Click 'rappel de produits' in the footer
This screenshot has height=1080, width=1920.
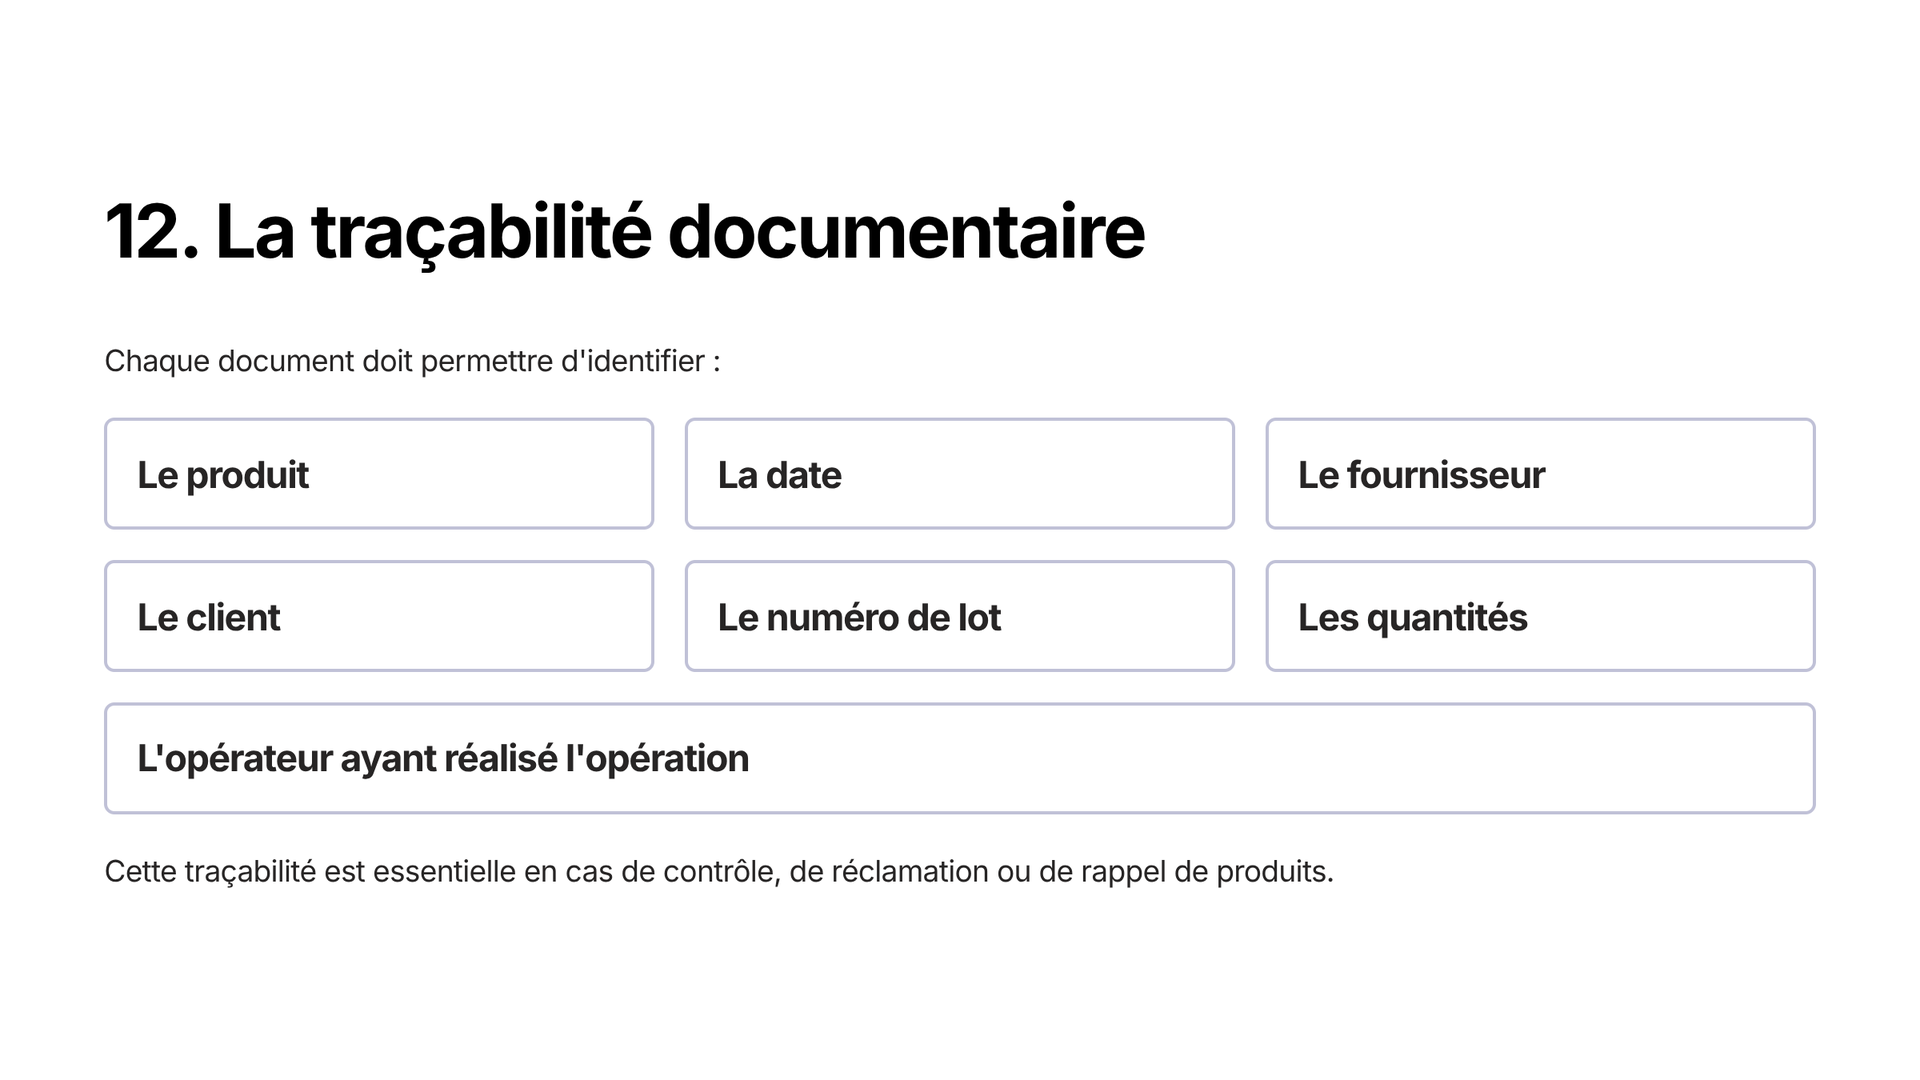click(1207, 872)
